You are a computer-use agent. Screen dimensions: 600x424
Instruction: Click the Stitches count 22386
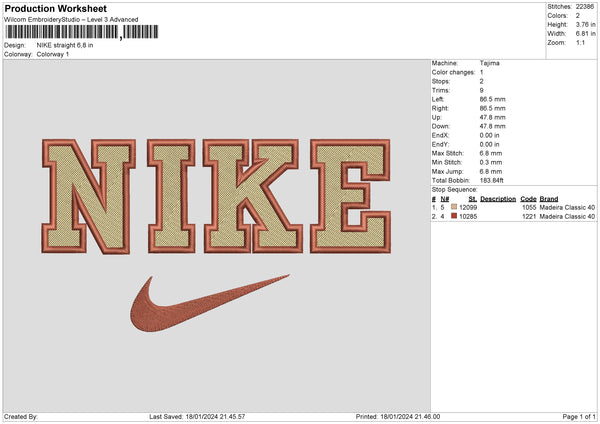coord(587,6)
